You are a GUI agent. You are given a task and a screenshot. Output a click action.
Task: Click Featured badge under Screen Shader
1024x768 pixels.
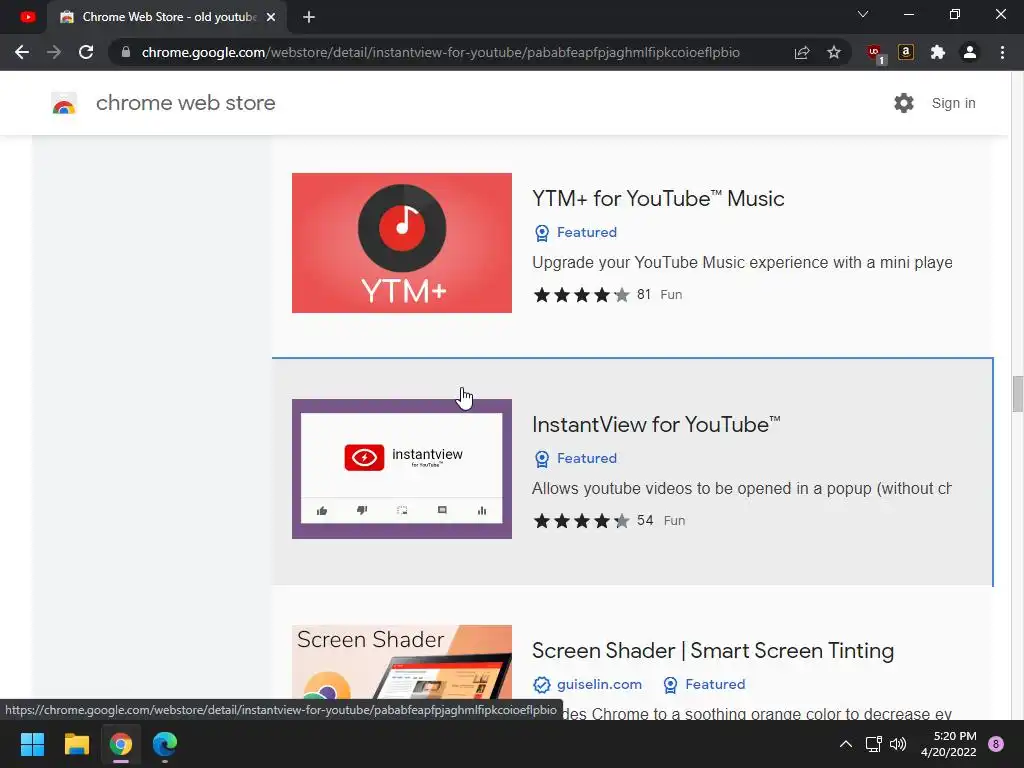point(704,684)
